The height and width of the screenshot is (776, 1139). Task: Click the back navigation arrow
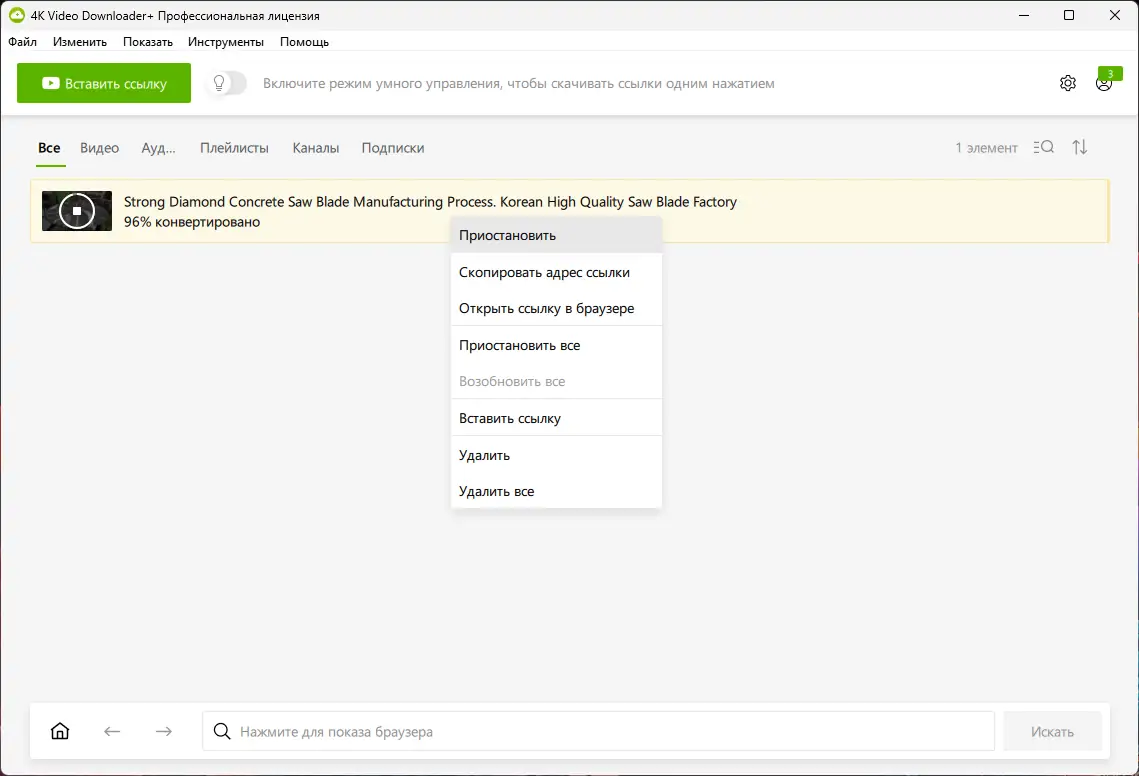point(112,731)
